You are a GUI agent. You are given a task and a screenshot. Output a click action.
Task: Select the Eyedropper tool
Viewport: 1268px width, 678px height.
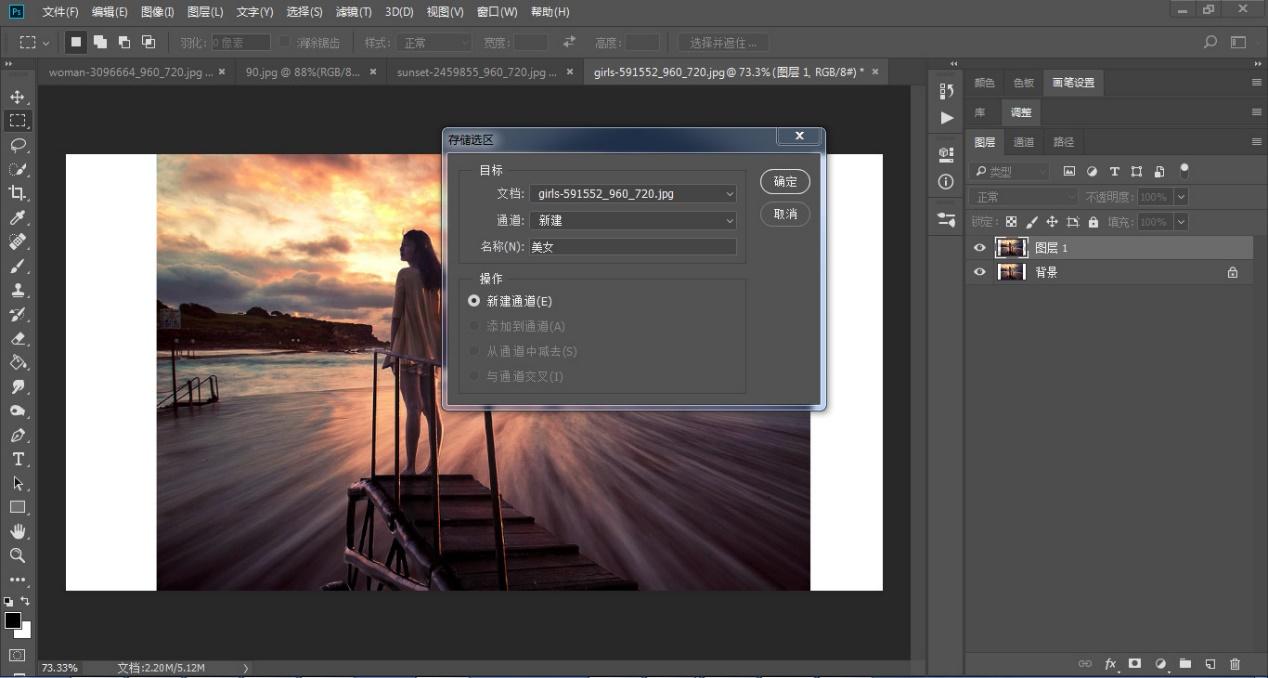pos(17,218)
